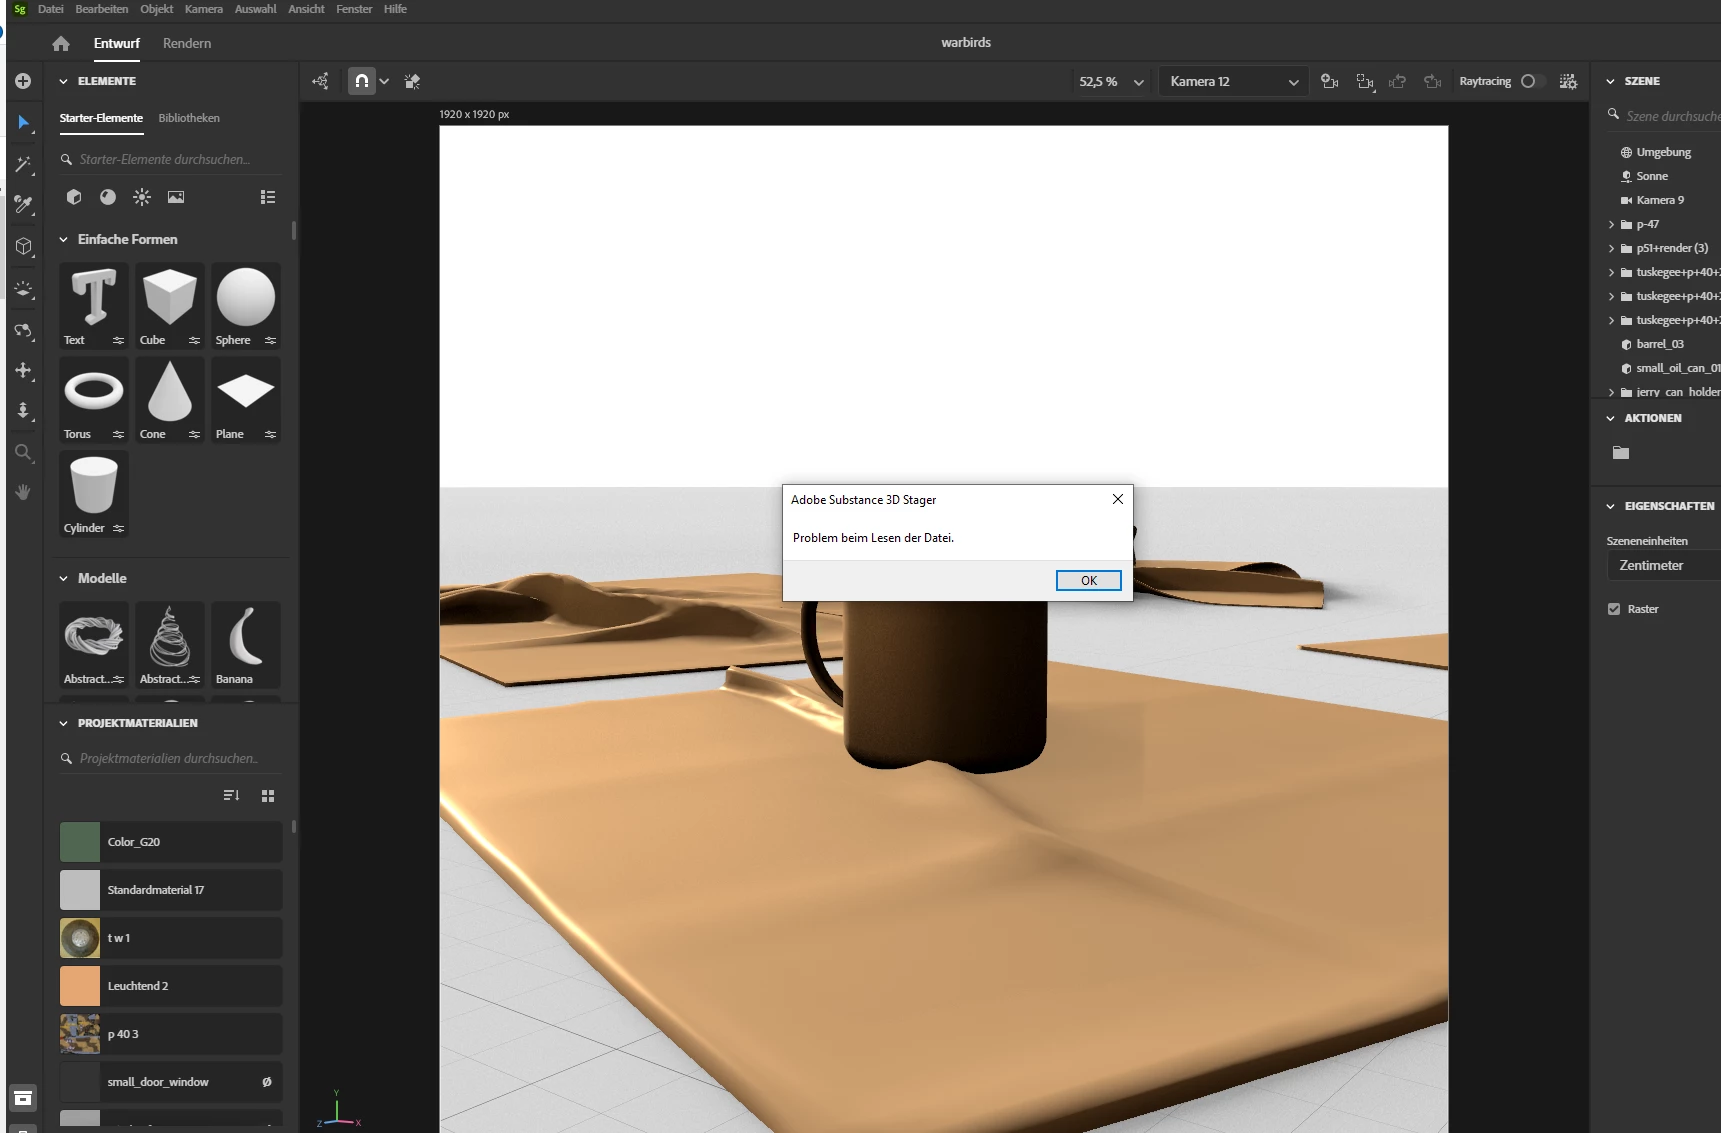Viewport: 1721px width, 1133px height.
Task: Switch project materials to grid view
Action: click(267, 796)
